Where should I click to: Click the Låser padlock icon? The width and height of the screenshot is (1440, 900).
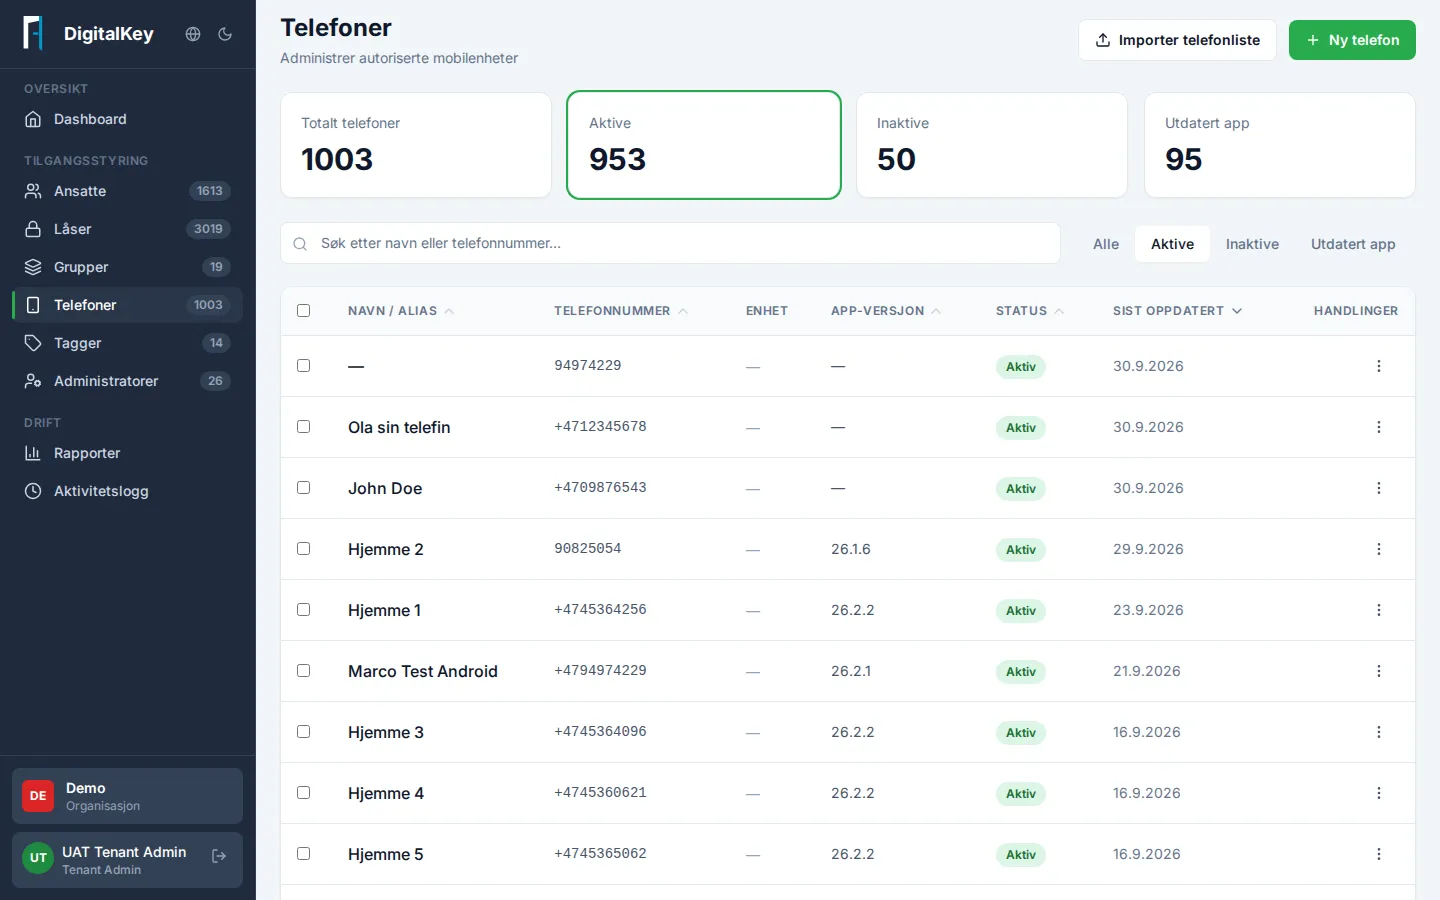click(x=33, y=229)
